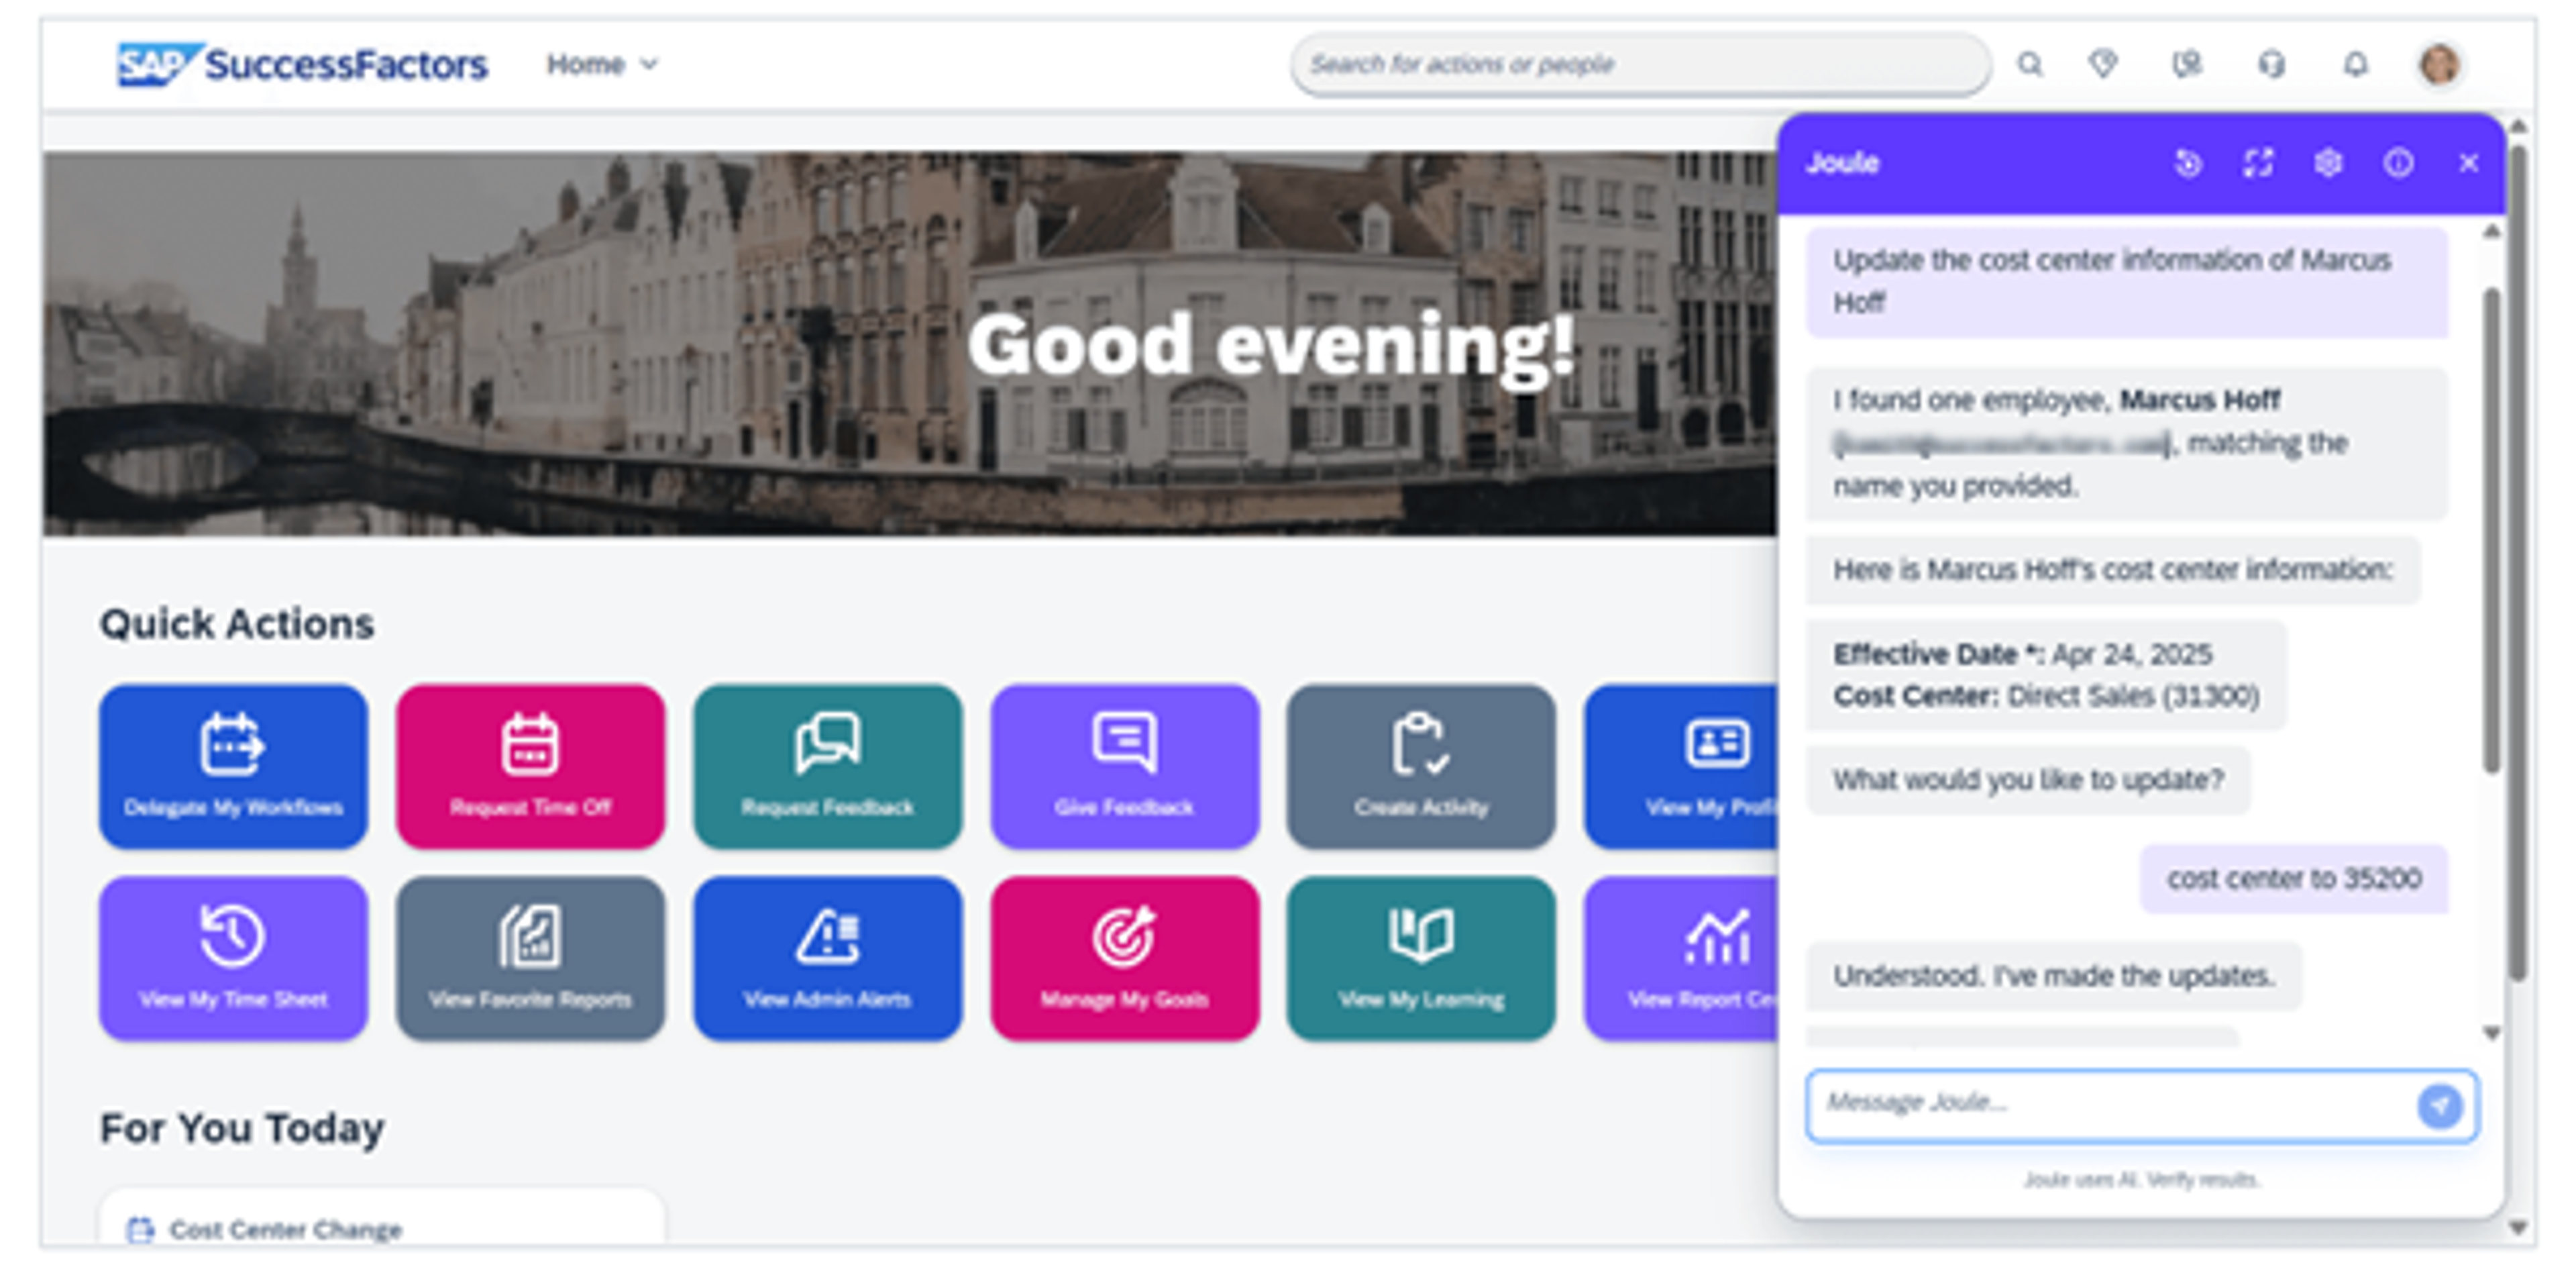Open View Admin Alerts quick action

[x=827, y=959]
